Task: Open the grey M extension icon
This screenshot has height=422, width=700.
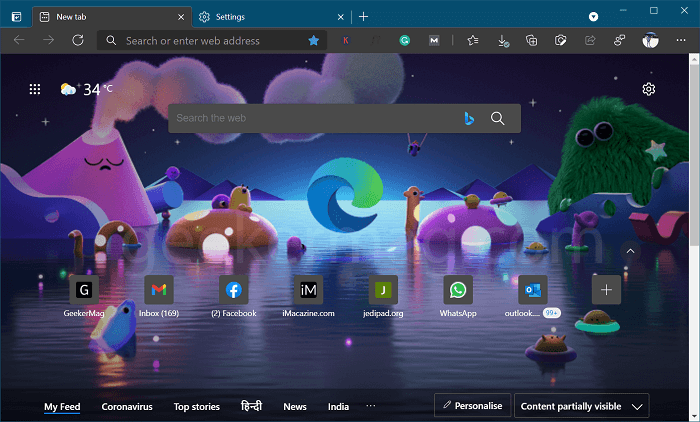Action: click(x=434, y=41)
